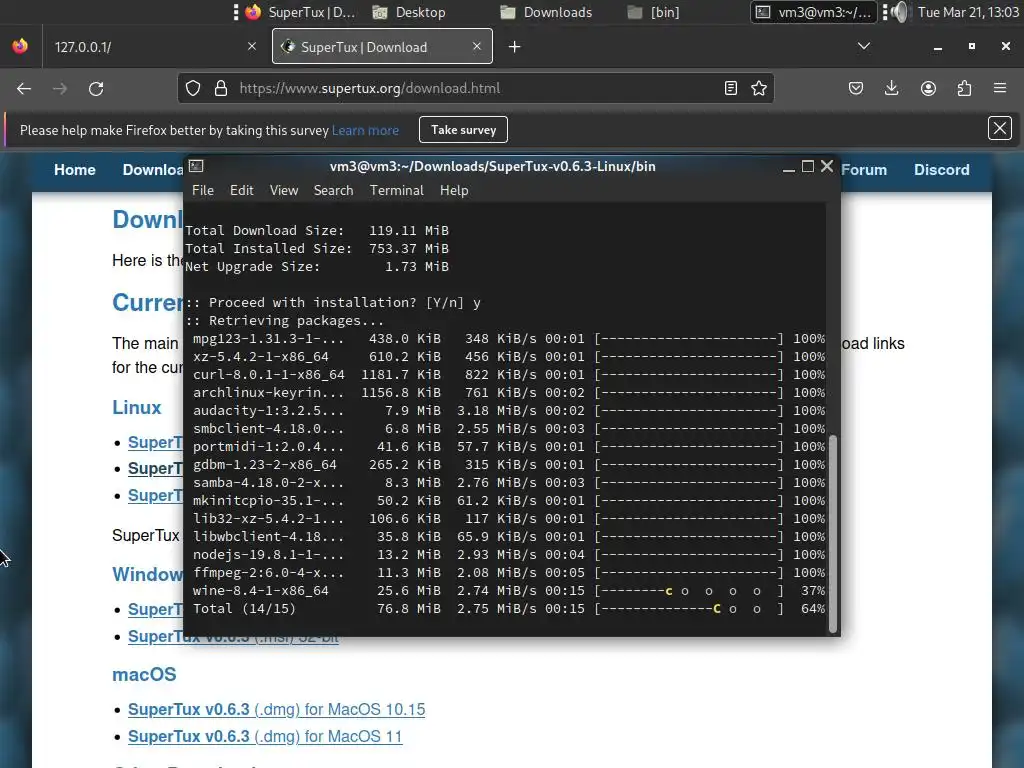Click the Total Download Size line
Viewport: 1024px width, 768px height.
click(317, 231)
